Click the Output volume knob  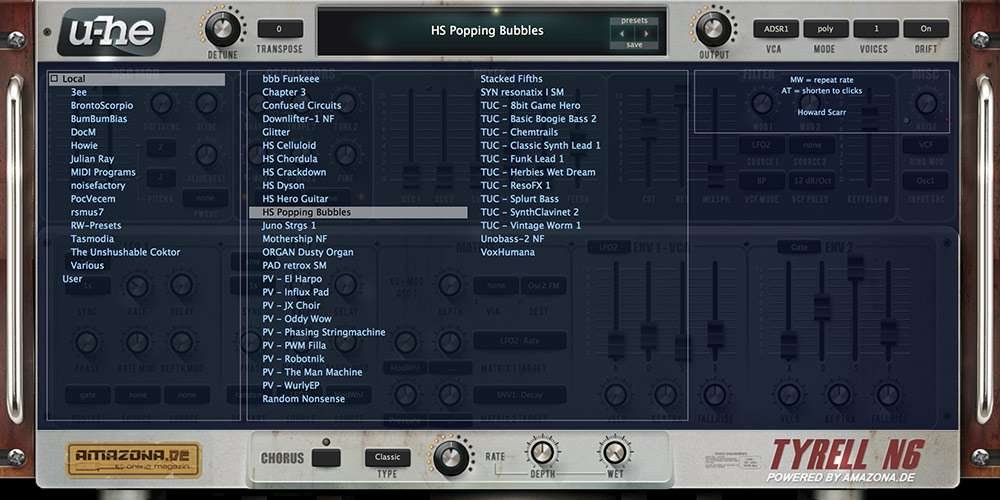[x=713, y=27]
